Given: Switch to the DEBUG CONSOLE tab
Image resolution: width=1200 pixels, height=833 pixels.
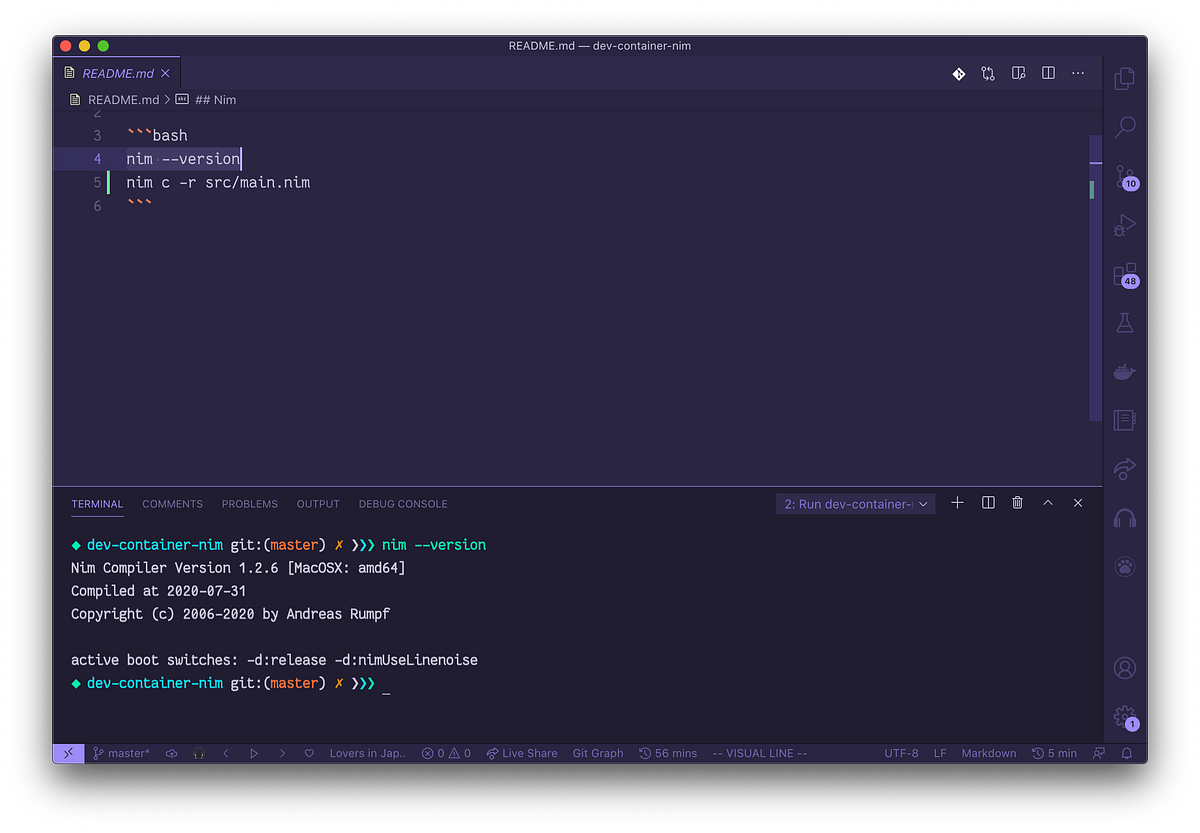Looking at the screenshot, I should tap(403, 503).
